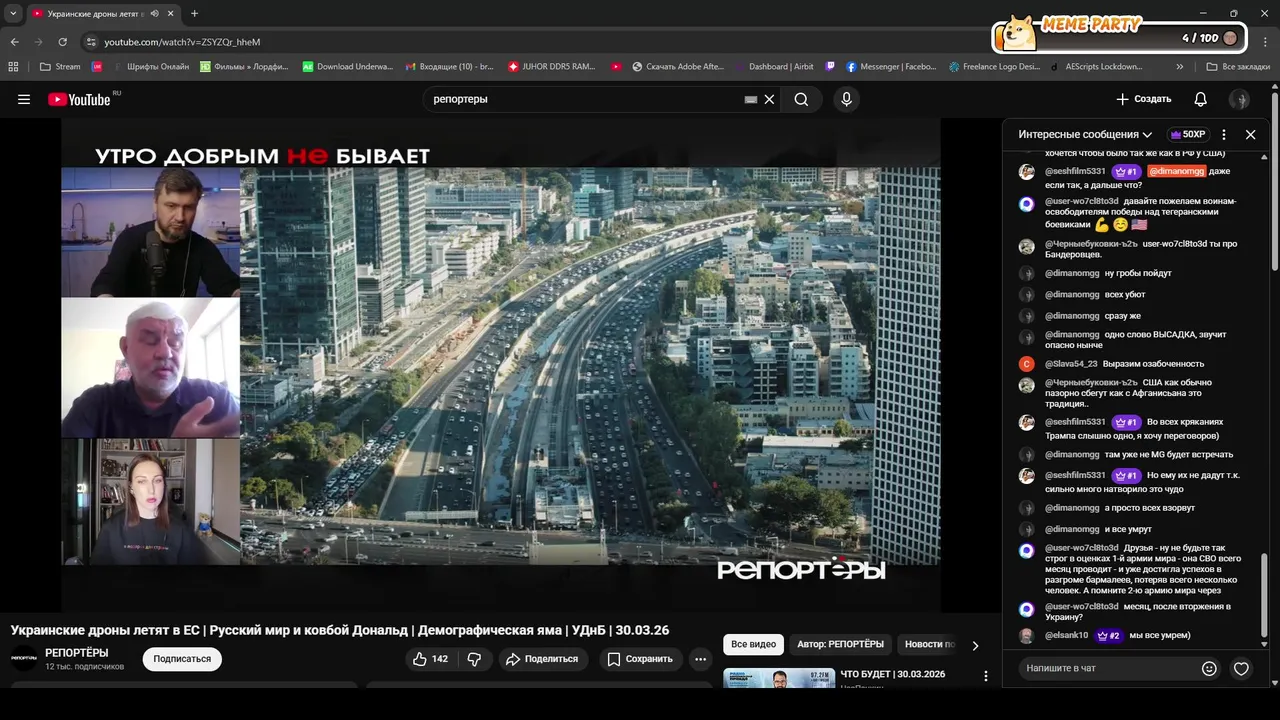The image size is (1280, 720).
Task: Select the Все видео chip
Action: 753,644
